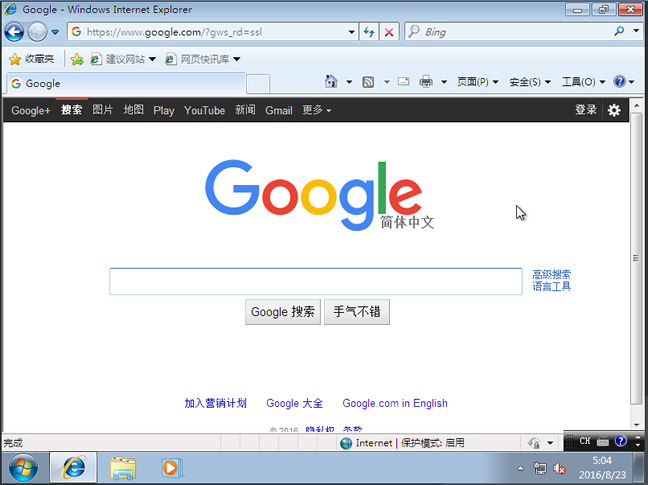Click the browser Forward arrow button
648x485 pixels.
[x=37, y=32]
